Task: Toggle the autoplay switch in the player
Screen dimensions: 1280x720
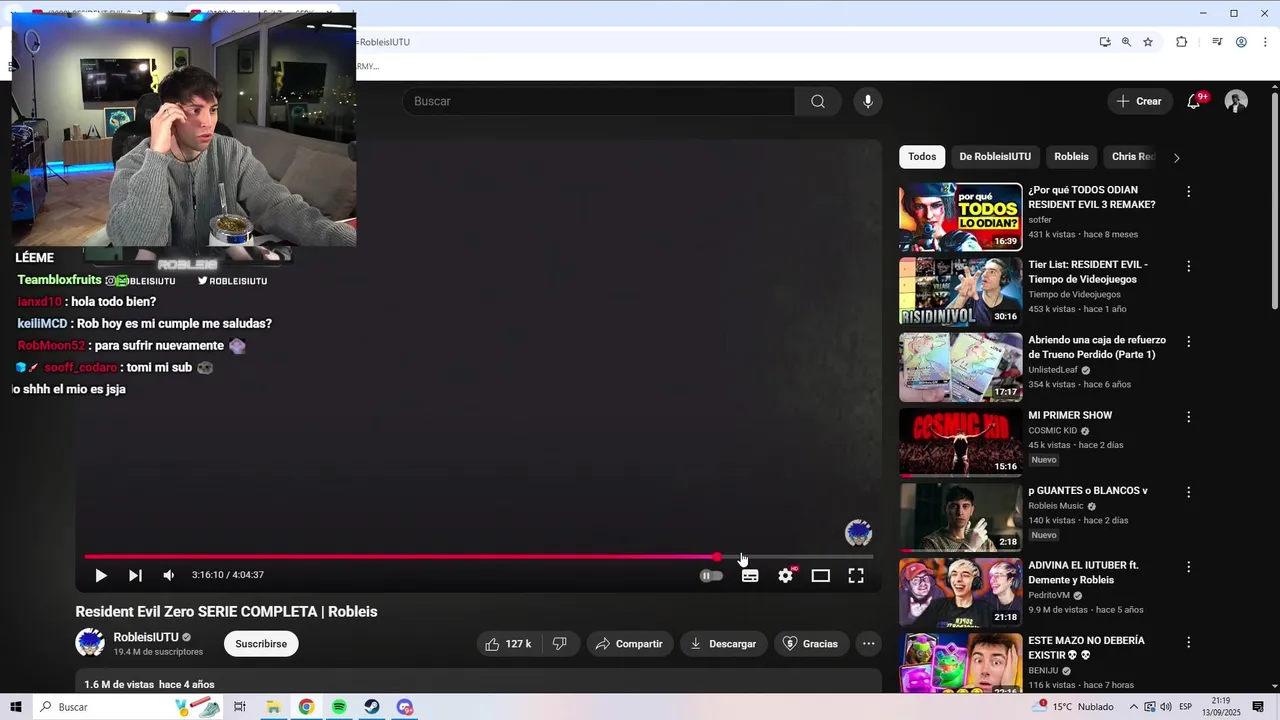Action: [711, 575]
